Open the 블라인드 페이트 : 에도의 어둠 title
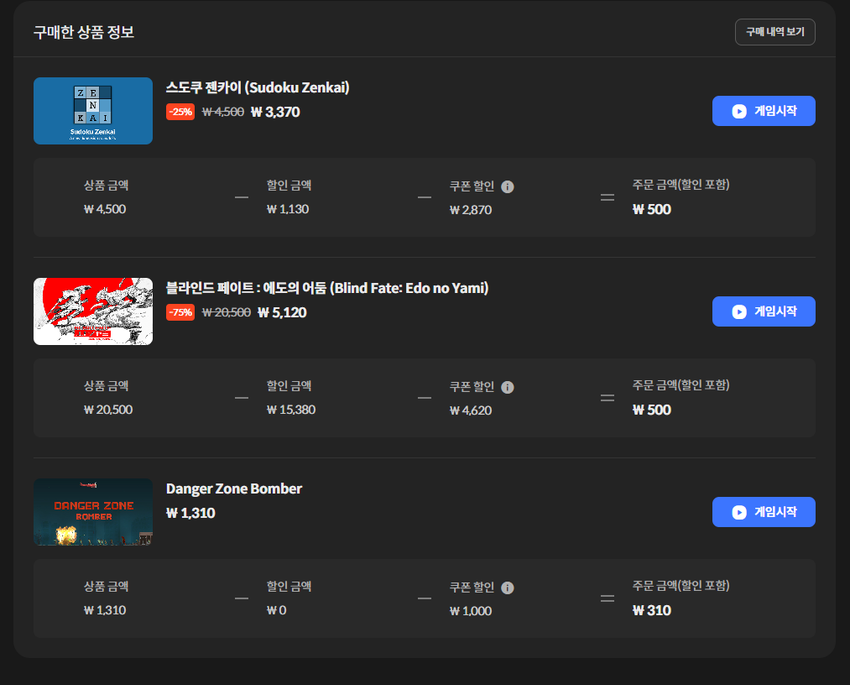Screen dimensions: 850x685 (x=327, y=288)
